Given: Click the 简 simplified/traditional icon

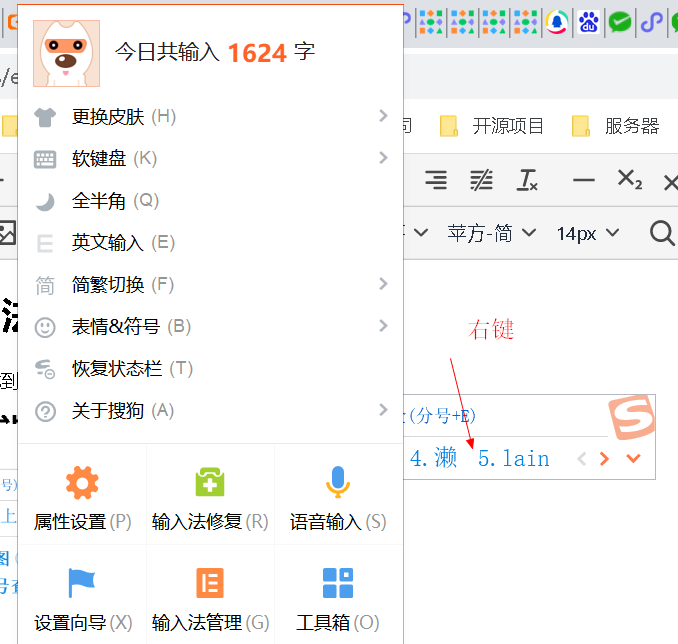Looking at the screenshot, I should [x=45, y=285].
